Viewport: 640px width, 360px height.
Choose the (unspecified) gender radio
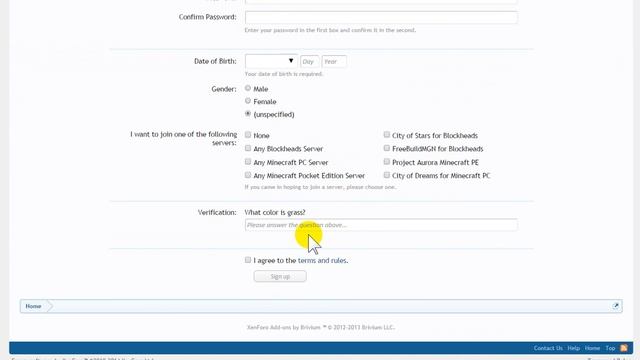click(x=248, y=114)
